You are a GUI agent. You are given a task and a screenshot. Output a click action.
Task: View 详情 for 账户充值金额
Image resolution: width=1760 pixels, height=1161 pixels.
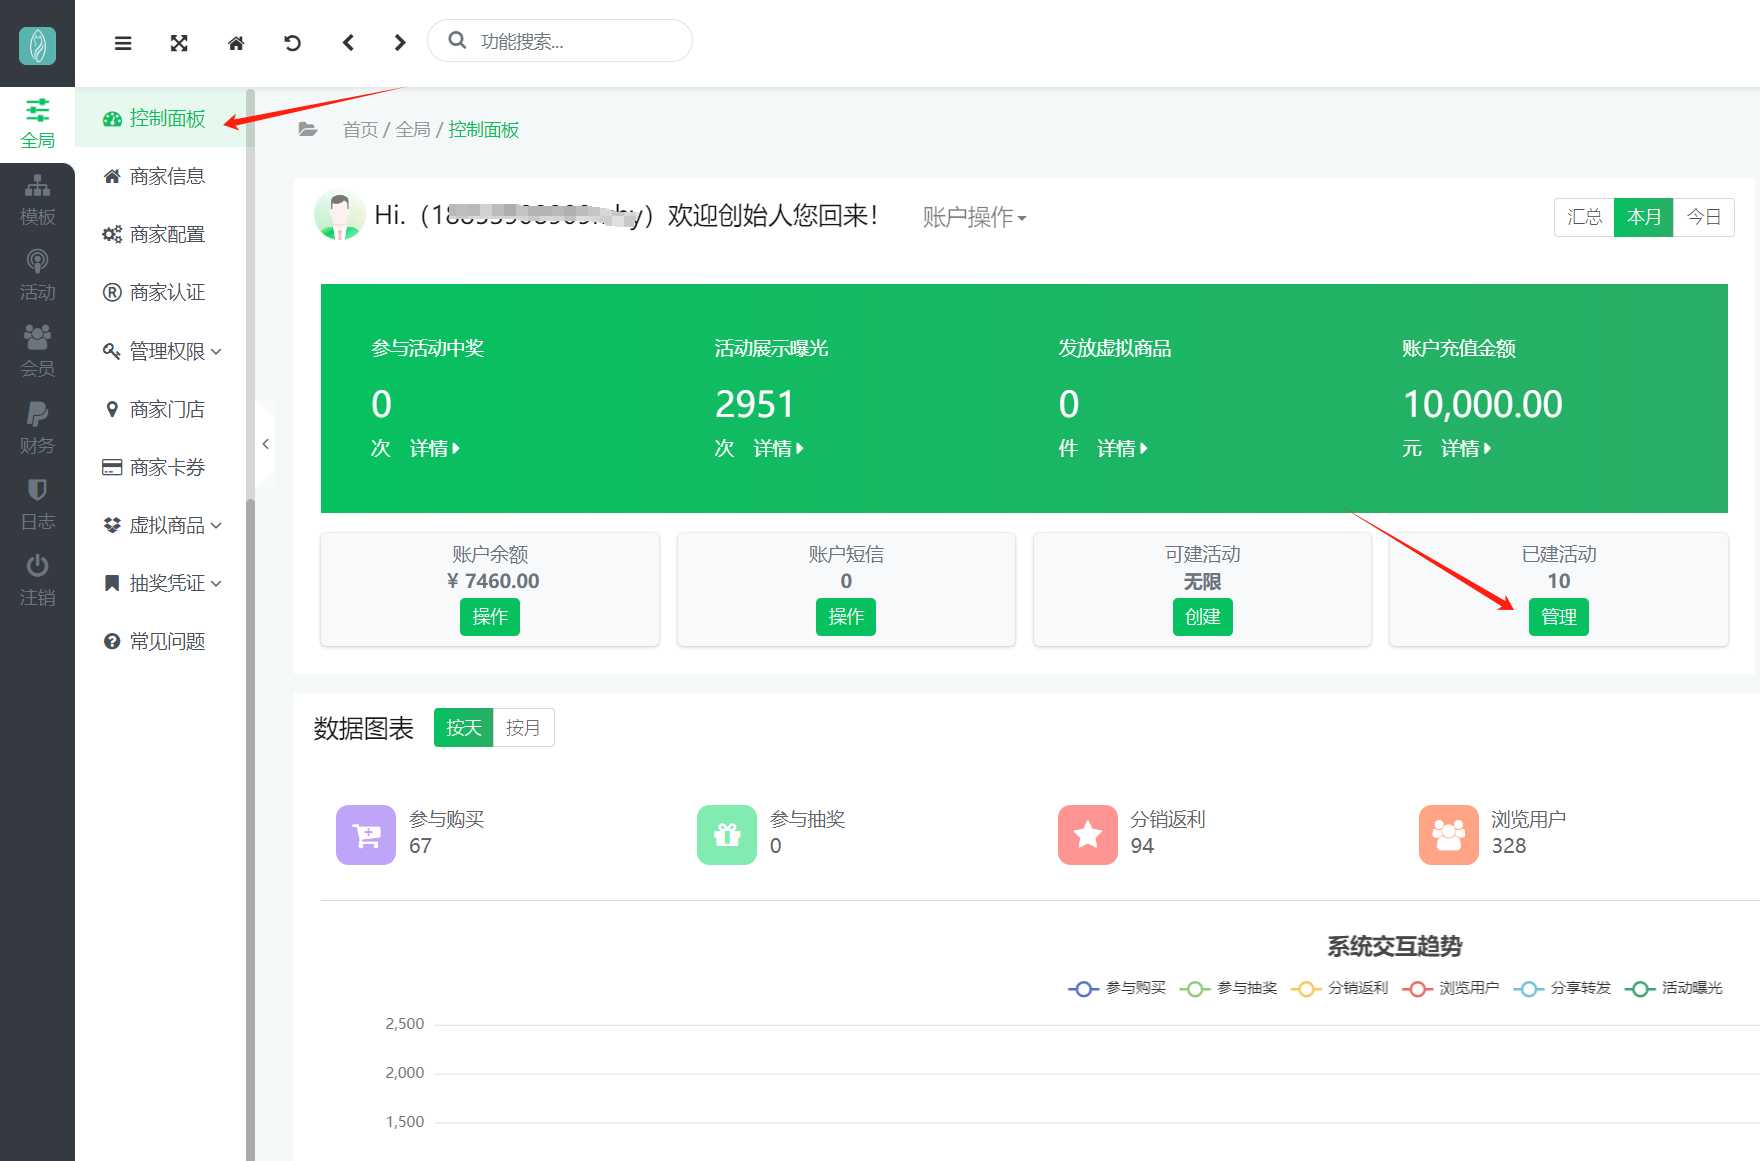[x=1467, y=449]
